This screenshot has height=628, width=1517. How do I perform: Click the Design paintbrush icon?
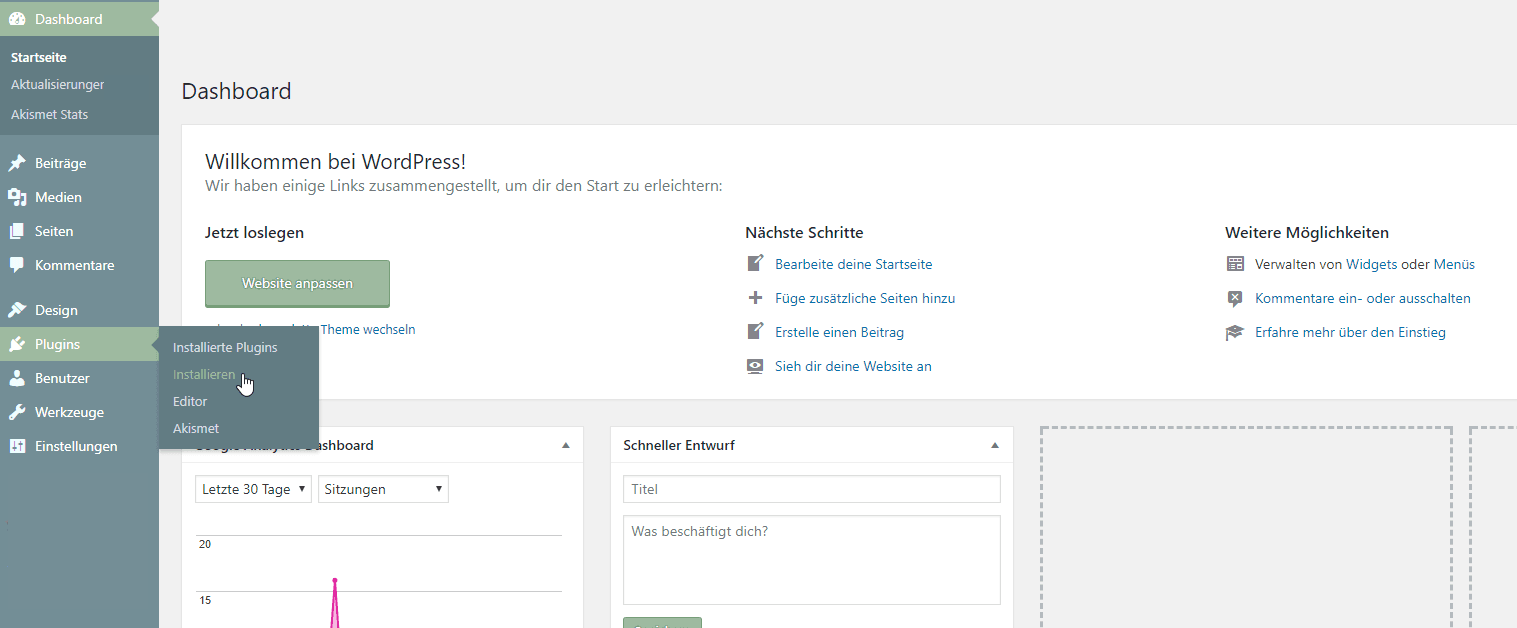[x=17, y=310]
